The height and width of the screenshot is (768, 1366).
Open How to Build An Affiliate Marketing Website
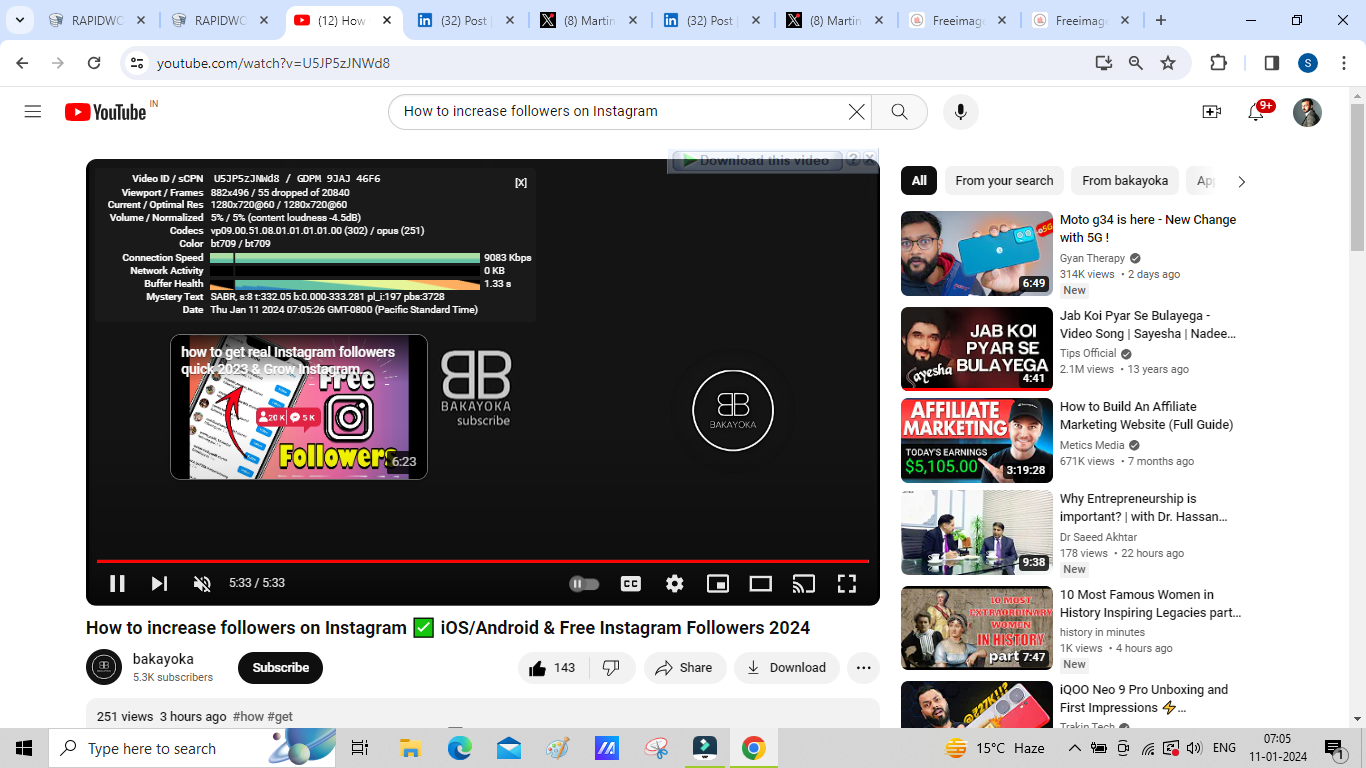point(1146,416)
